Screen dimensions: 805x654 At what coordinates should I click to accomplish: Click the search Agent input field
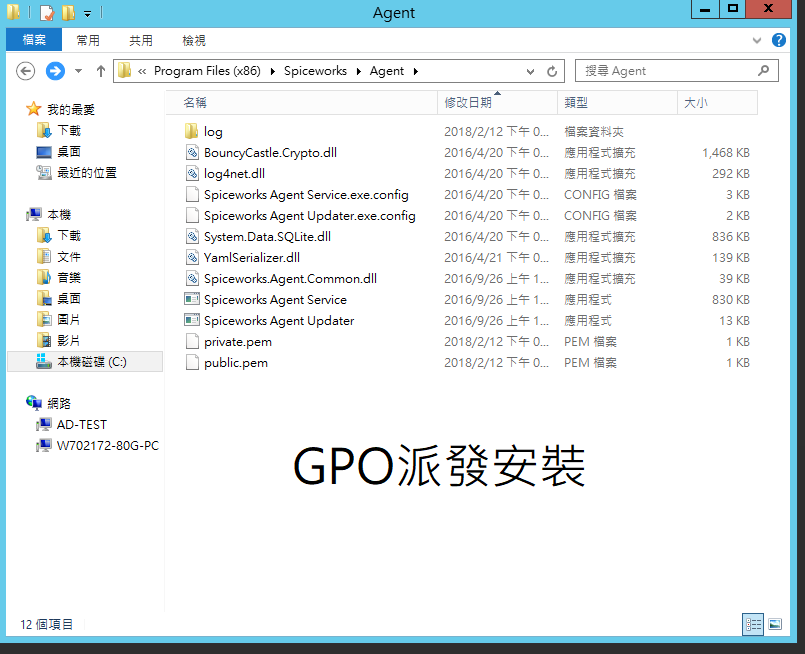click(677, 71)
